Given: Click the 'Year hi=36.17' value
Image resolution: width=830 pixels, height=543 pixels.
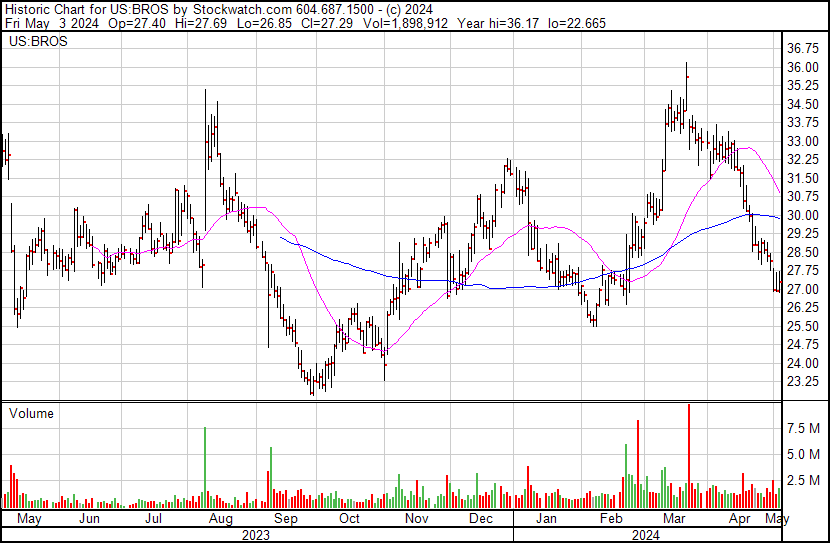Looking at the screenshot, I should (499, 23).
